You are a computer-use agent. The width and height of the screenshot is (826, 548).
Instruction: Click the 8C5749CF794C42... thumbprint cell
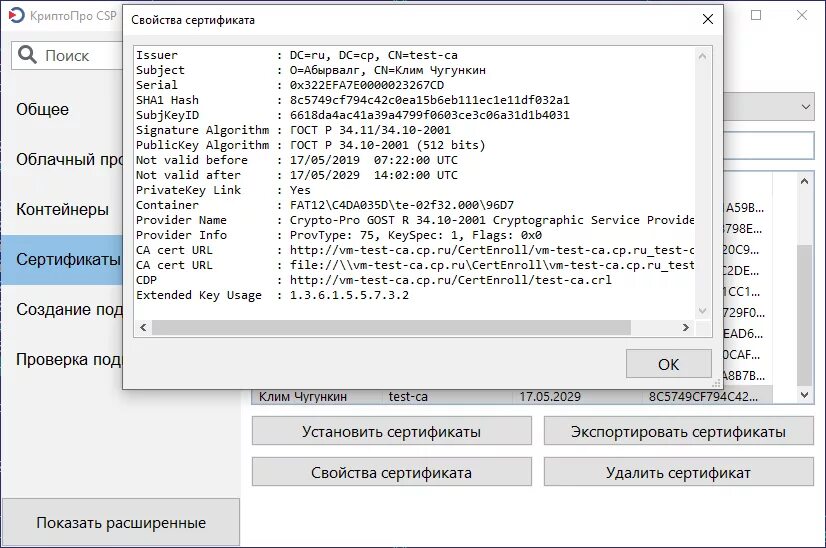pyautogui.click(x=703, y=396)
